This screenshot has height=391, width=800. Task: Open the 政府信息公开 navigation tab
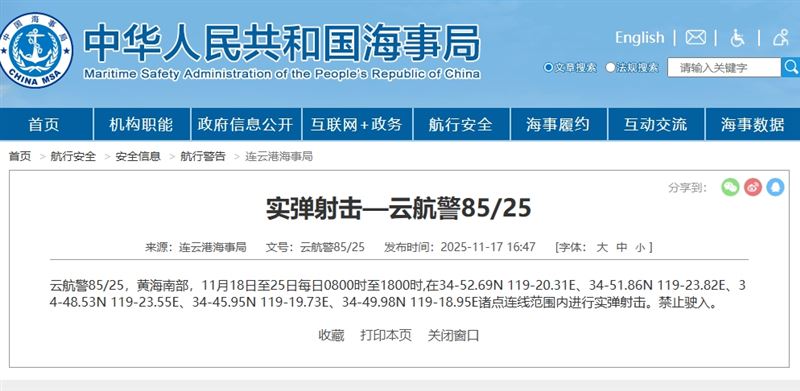point(245,124)
